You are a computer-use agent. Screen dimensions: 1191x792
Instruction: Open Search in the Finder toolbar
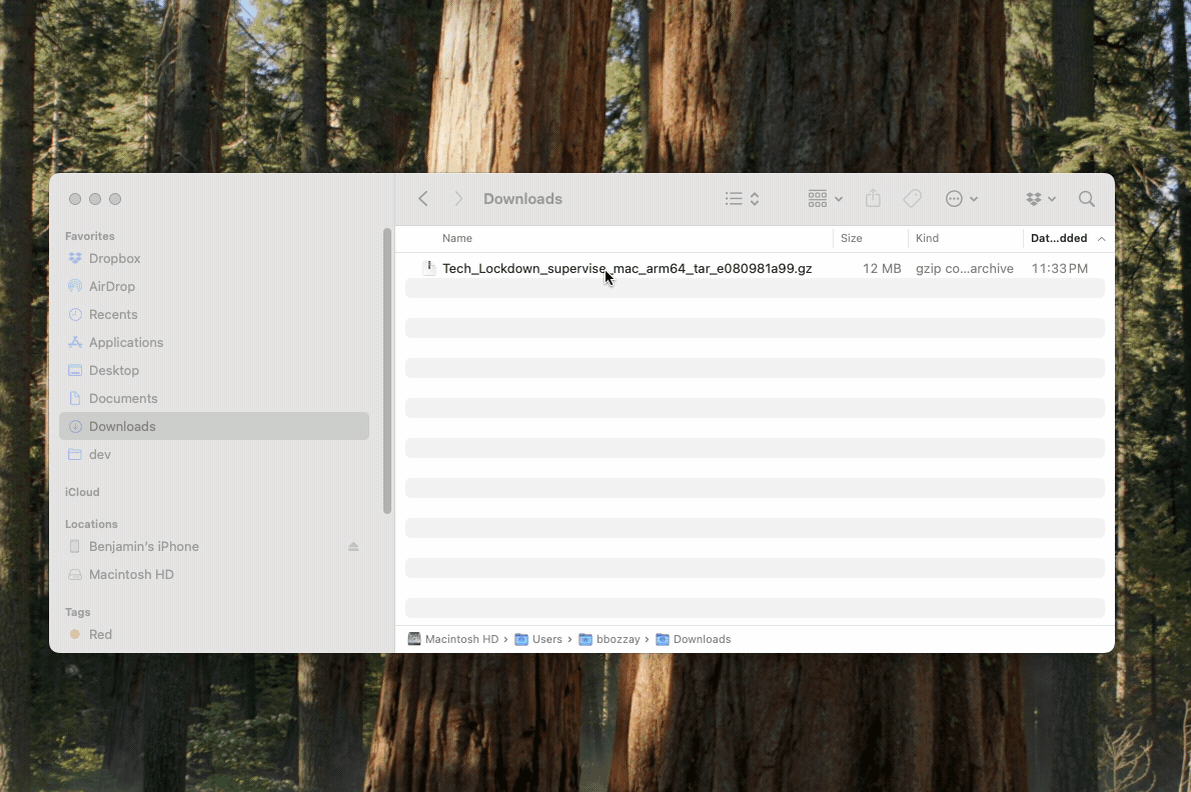click(x=1087, y=198)
